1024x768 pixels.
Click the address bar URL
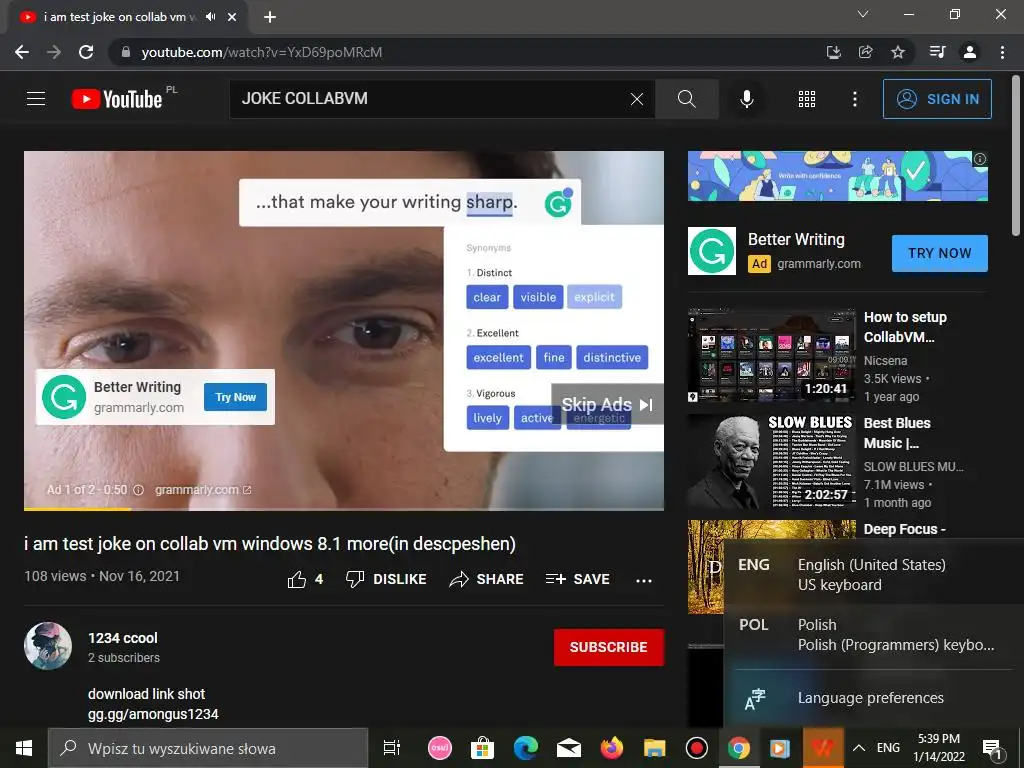click(262, 52)
